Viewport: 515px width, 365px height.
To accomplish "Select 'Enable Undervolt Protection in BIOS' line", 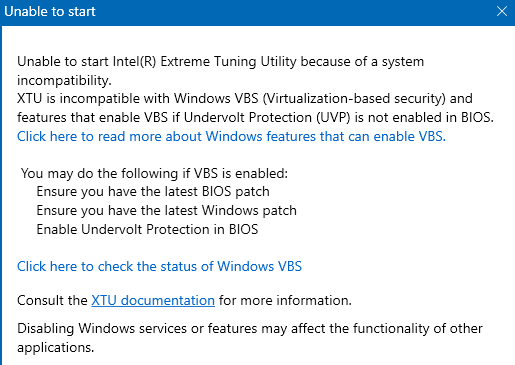I will click(x=147, y=230).
